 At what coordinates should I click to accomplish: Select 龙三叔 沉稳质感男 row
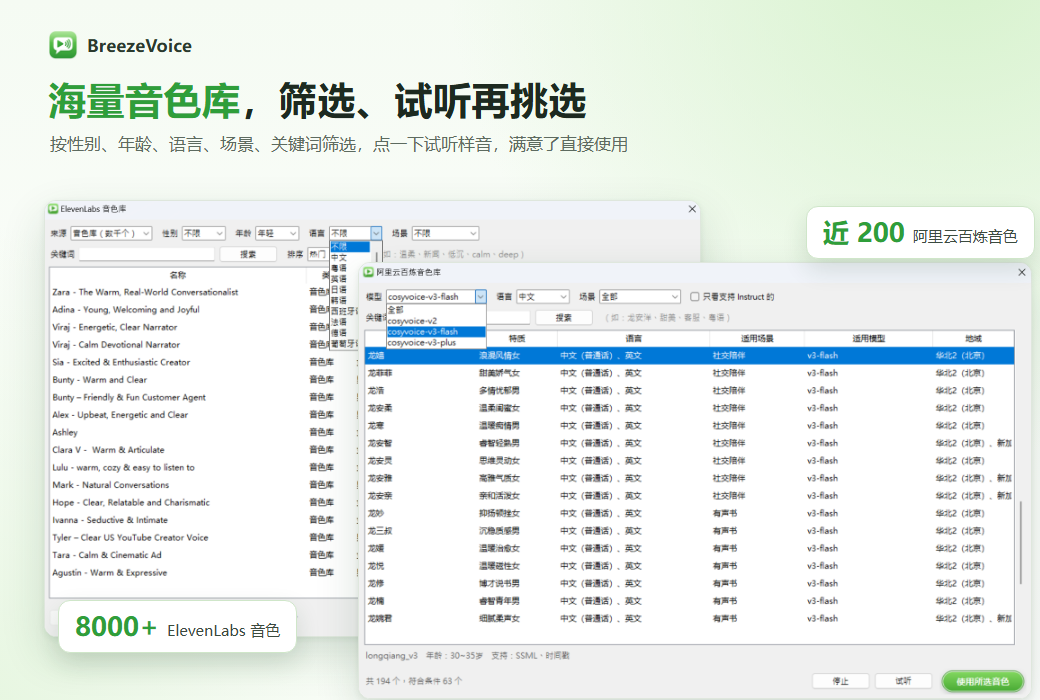click(x=689, y=531)
